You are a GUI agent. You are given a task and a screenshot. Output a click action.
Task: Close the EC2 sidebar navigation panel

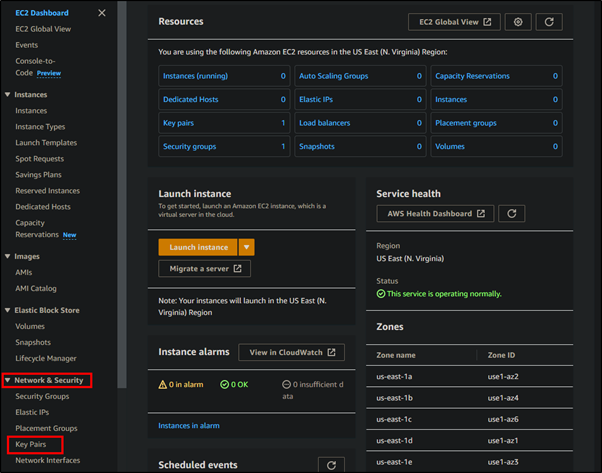coord(102,13)
